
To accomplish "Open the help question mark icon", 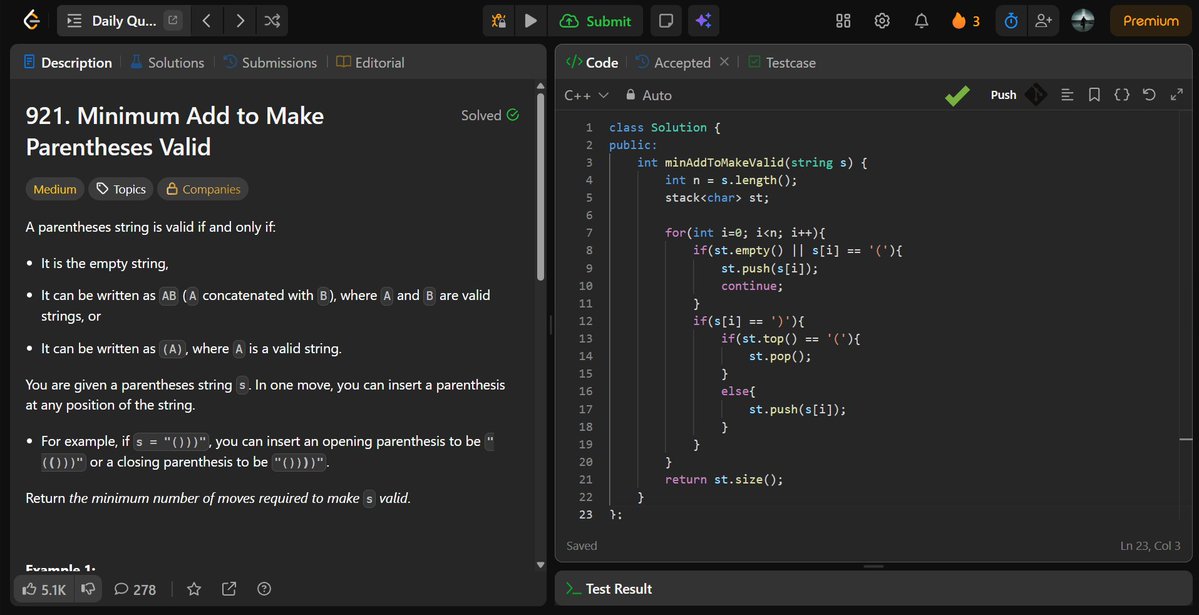I will [x=264, y=589].
